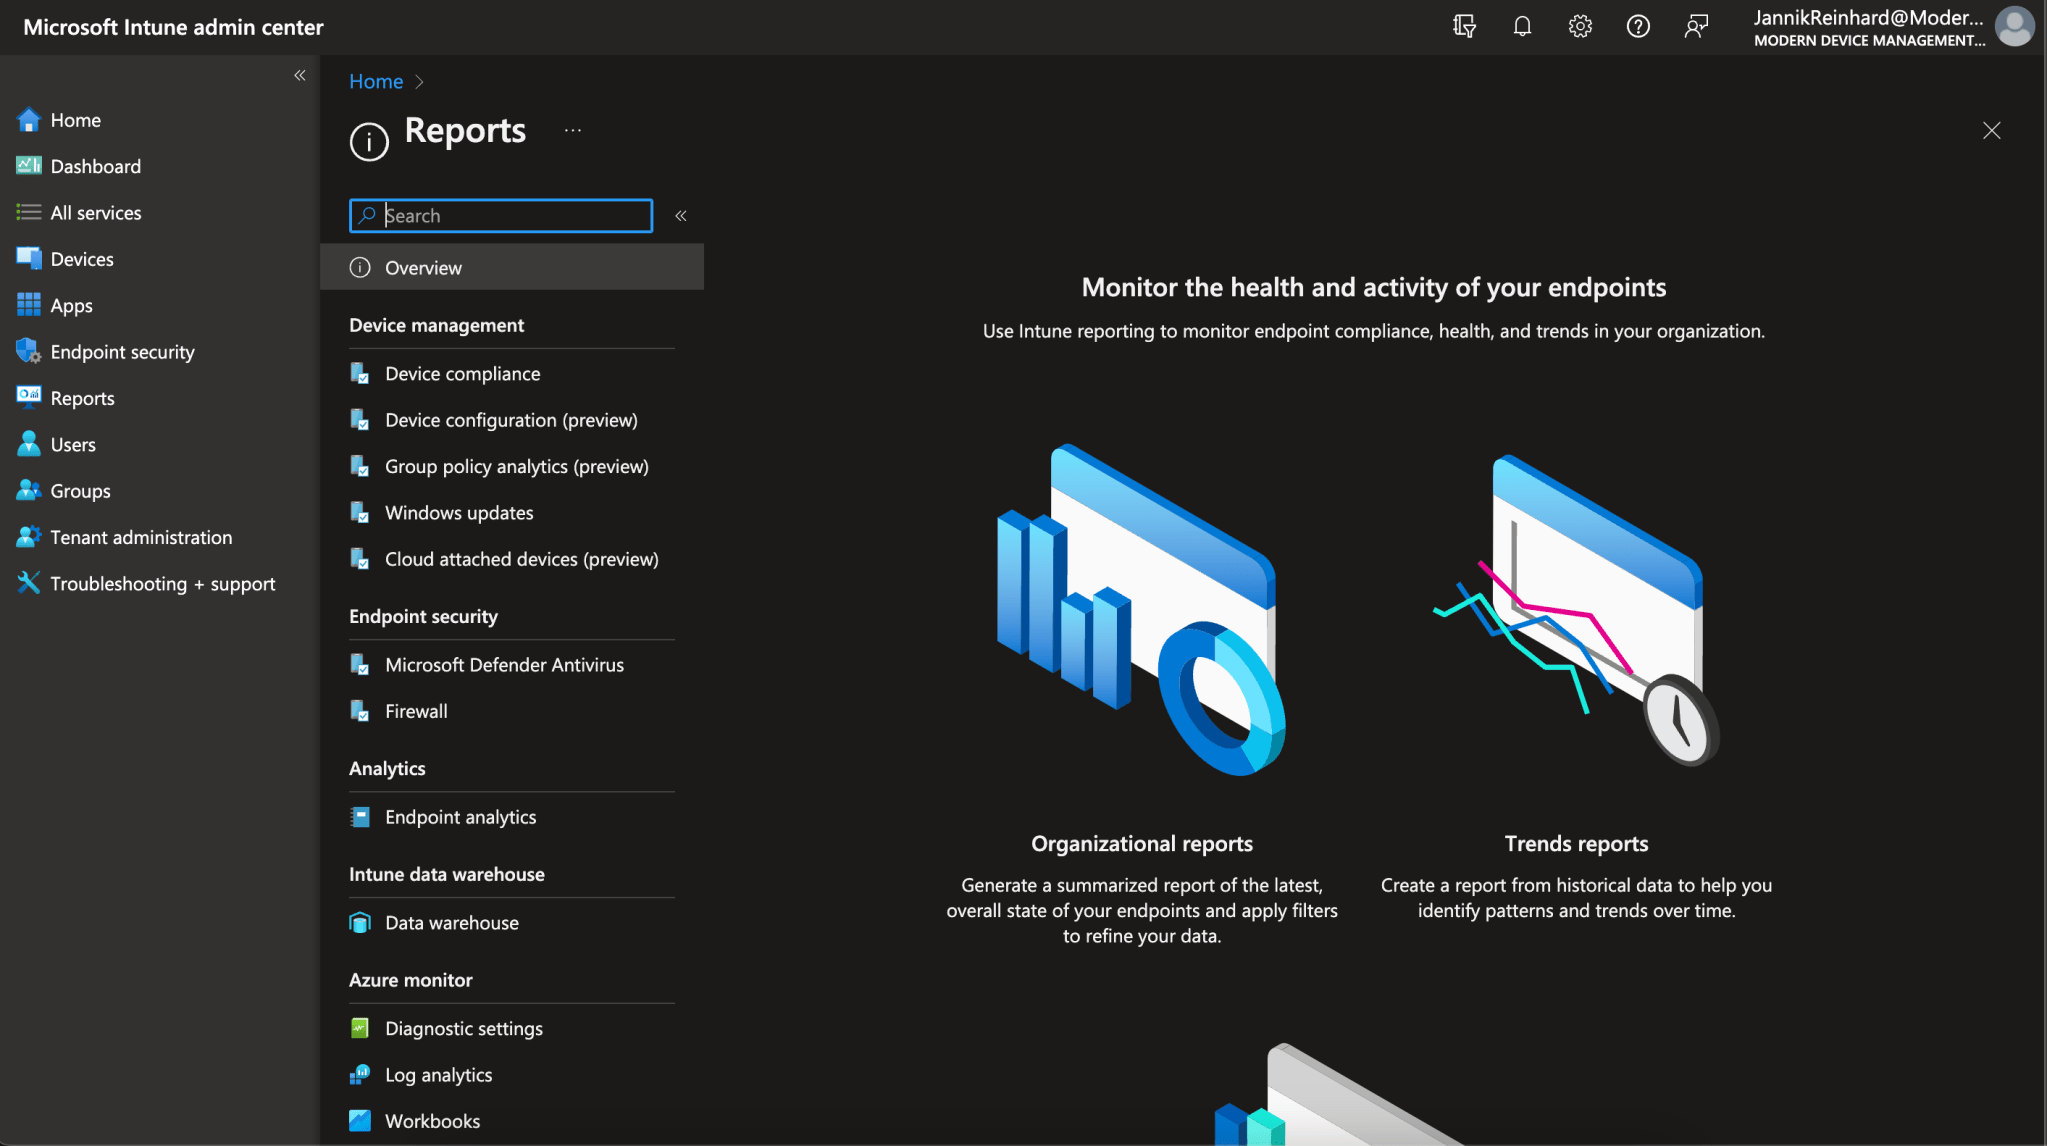Open the settings gear icon

pyautogui.click(x=1580, y=27)
